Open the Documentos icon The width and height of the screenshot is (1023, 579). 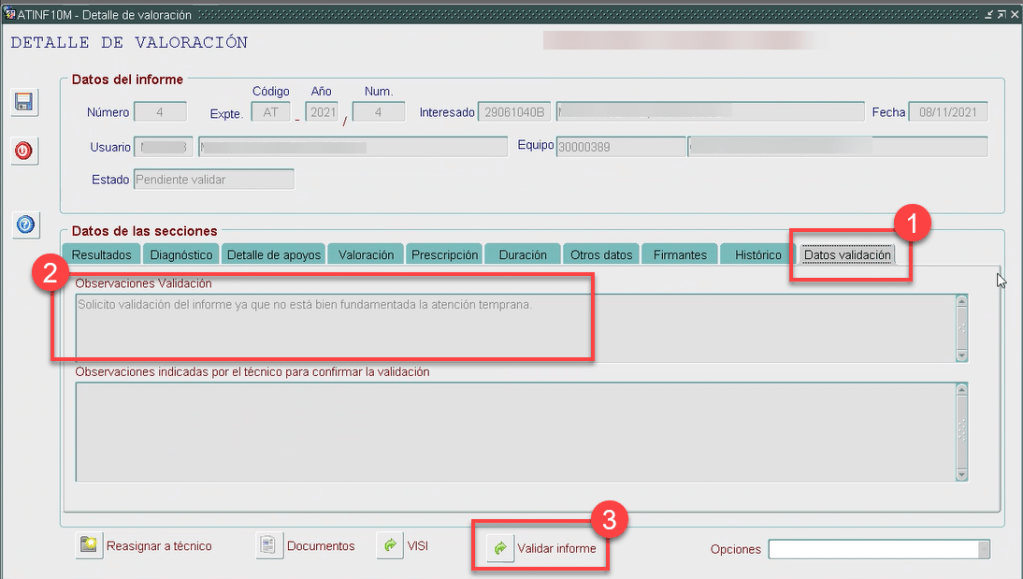268,546
